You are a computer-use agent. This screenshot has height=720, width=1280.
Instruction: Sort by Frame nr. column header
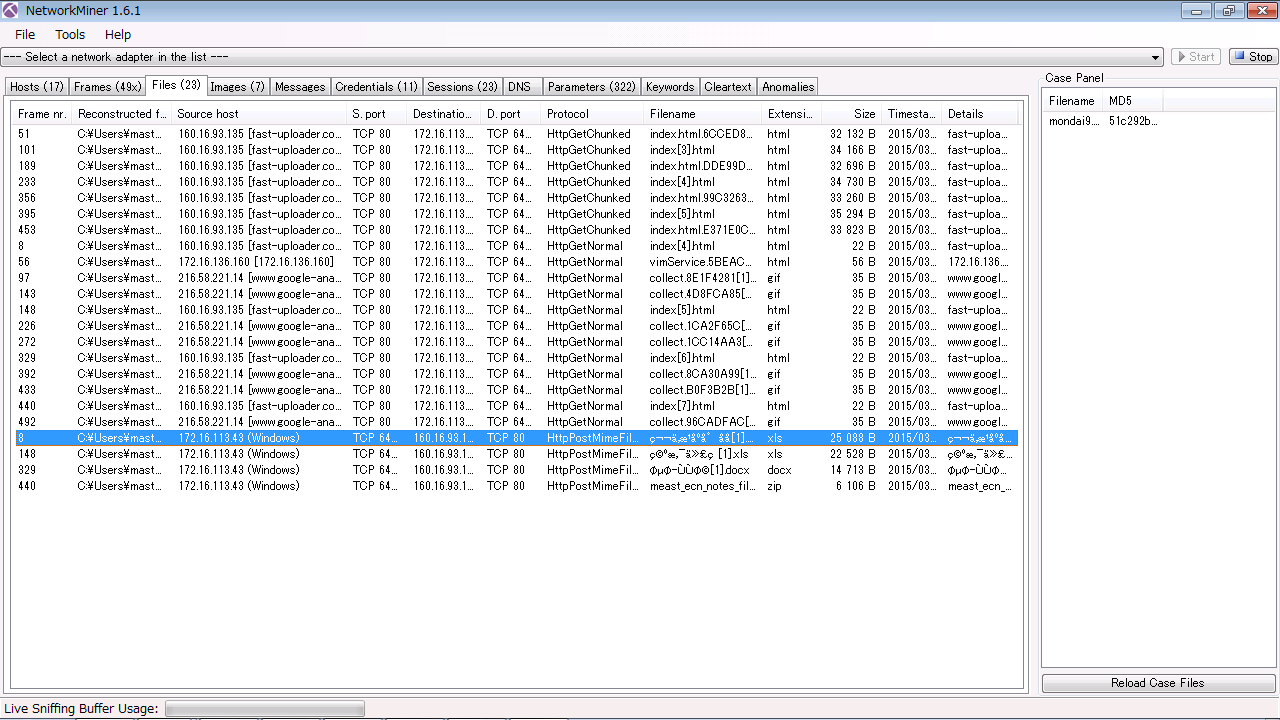[x=42, y=114]
